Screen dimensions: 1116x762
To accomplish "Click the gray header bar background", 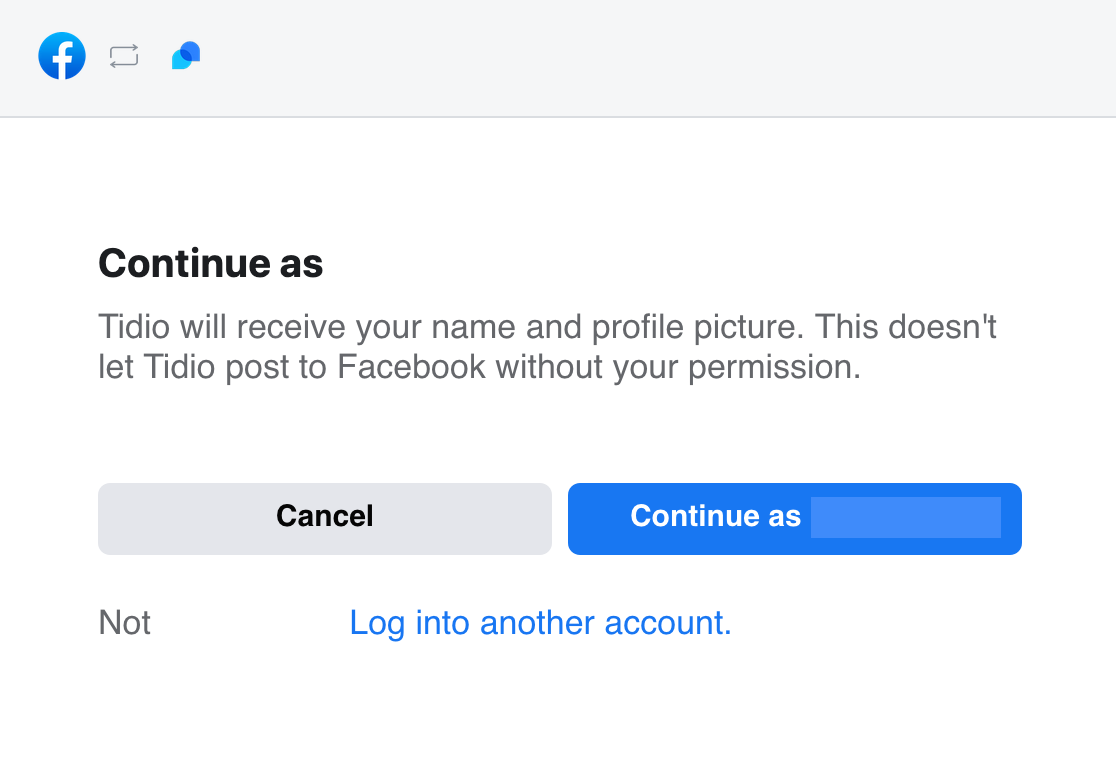I will click(641, 57).
